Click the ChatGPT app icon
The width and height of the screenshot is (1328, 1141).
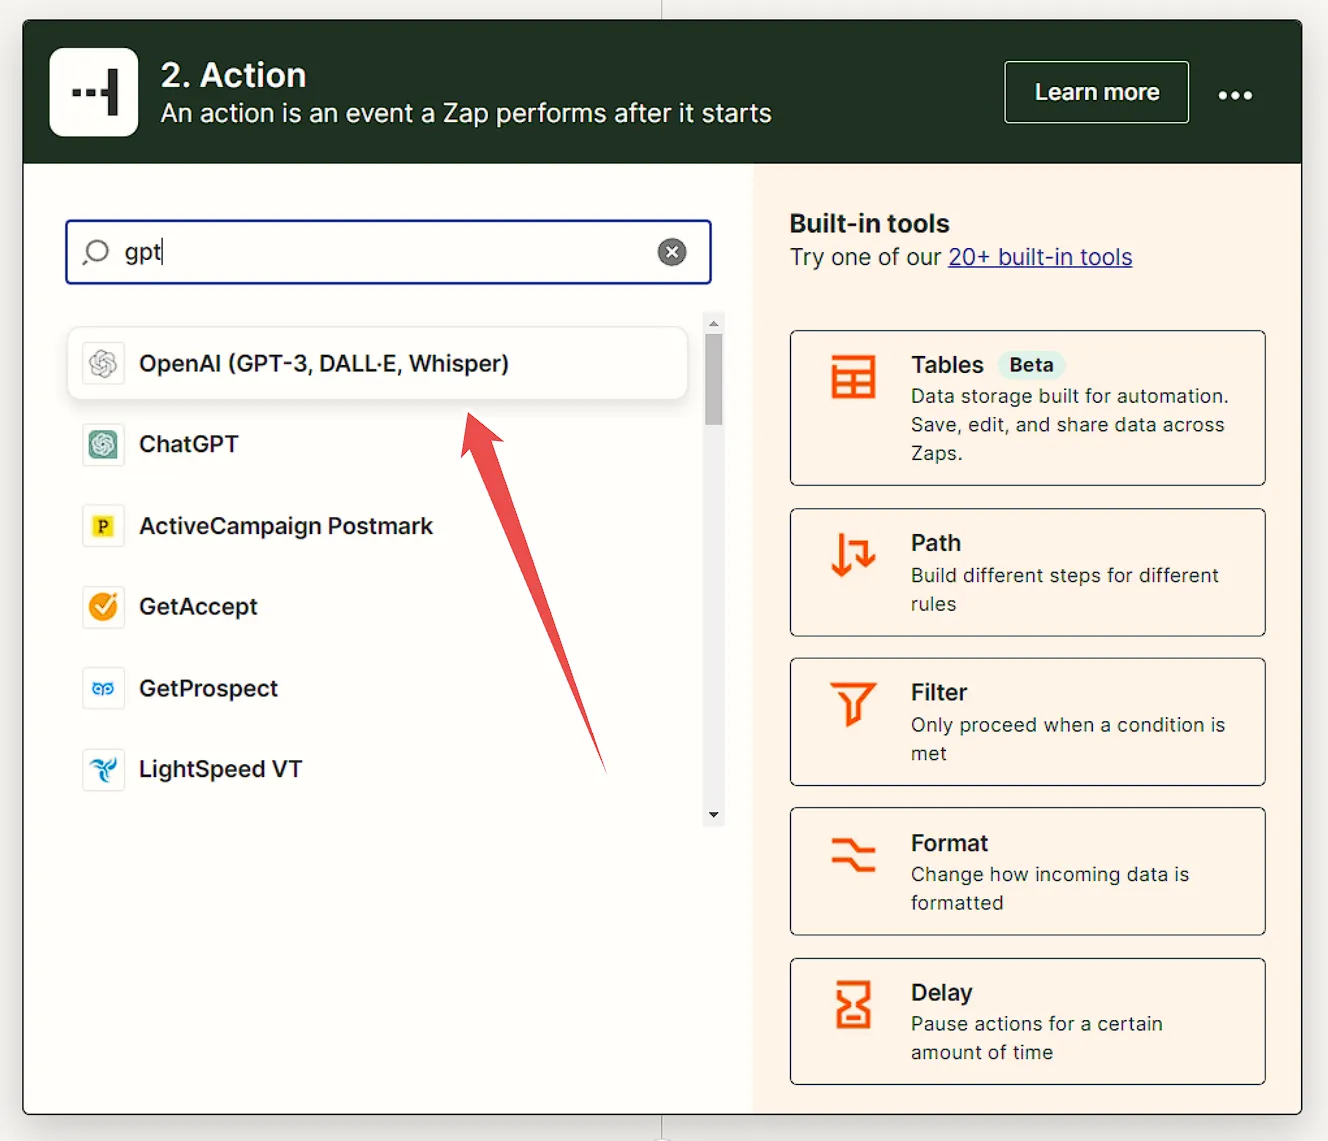click(103, 444)
